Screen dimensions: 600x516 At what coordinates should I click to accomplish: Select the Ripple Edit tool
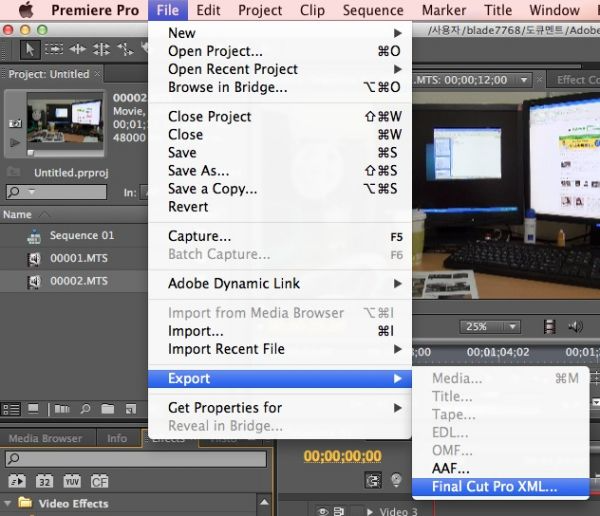point(77,49)
